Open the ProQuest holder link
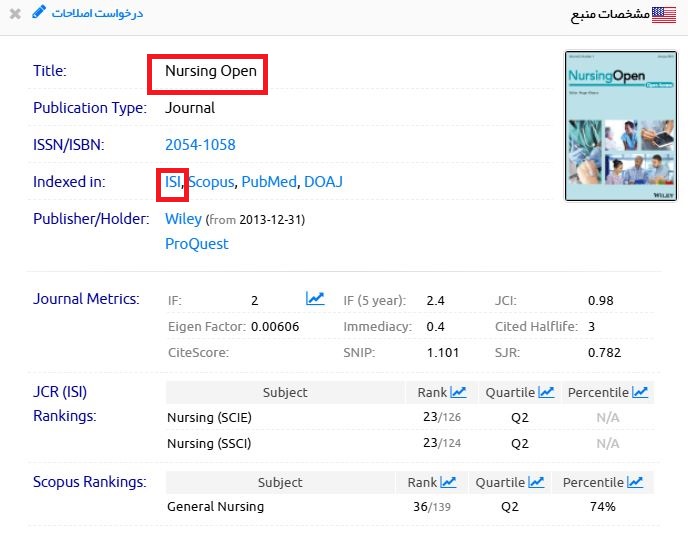The height and width of the screenshot is (539, 688). pos(197,243)
